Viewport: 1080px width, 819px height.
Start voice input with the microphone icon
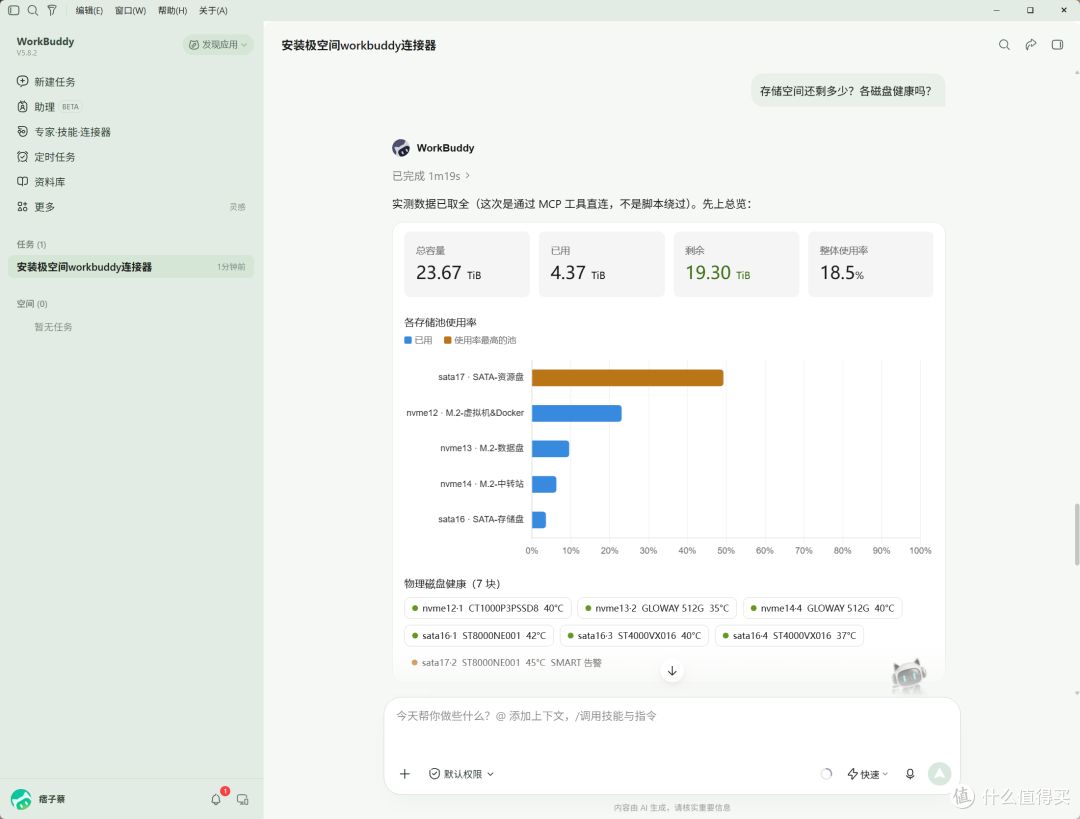(x=910, y=774)
